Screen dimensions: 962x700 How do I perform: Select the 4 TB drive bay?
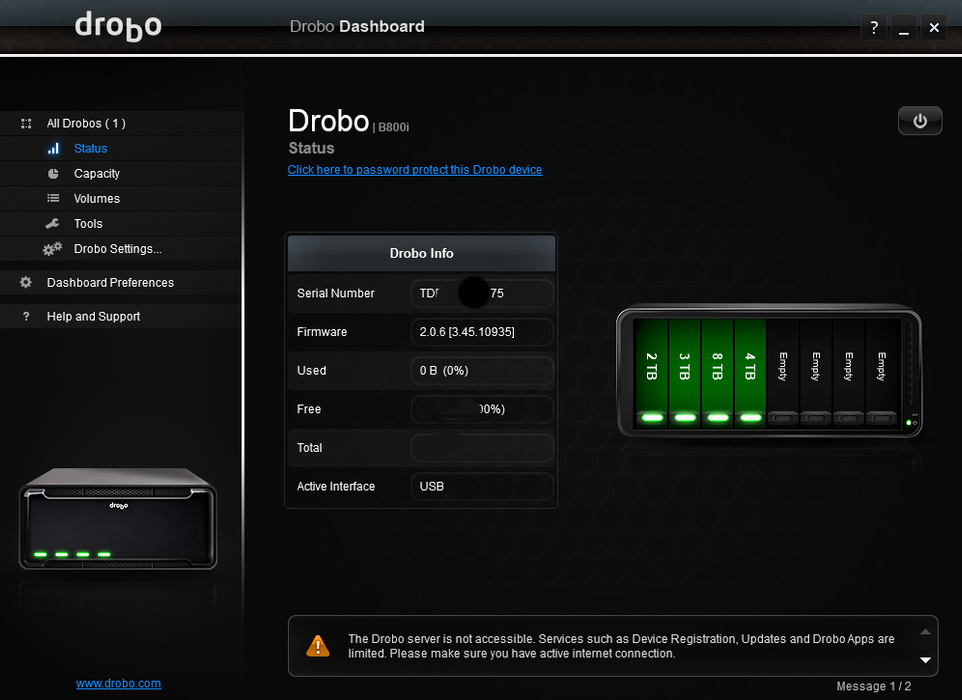pyautogui.click(x=750, y=372)
